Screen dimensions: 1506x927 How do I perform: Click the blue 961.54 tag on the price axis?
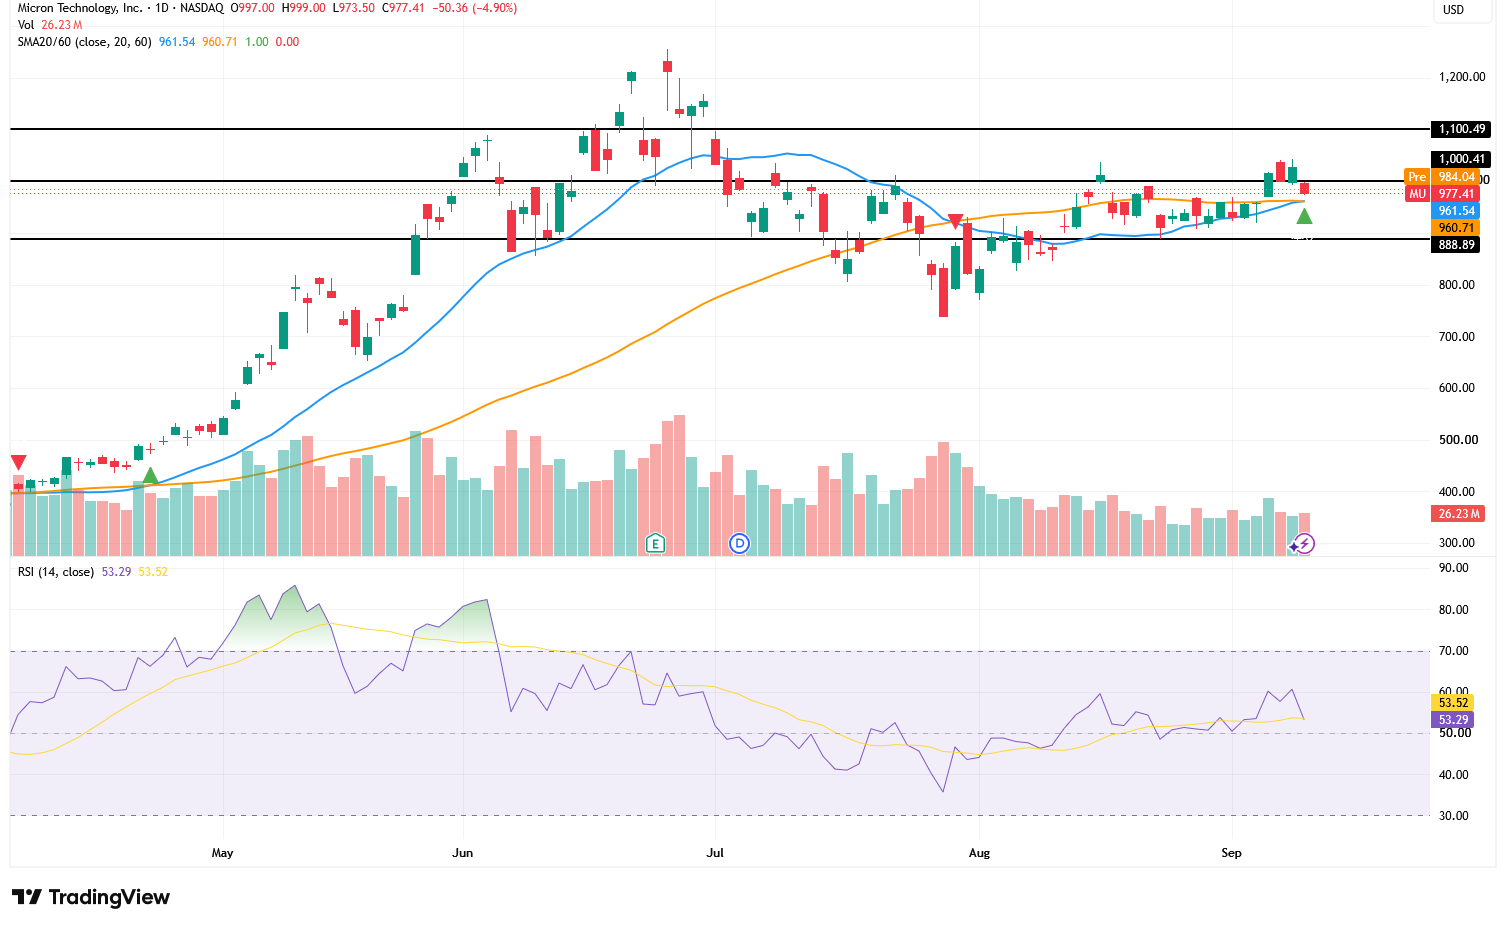click(1456, 211)
